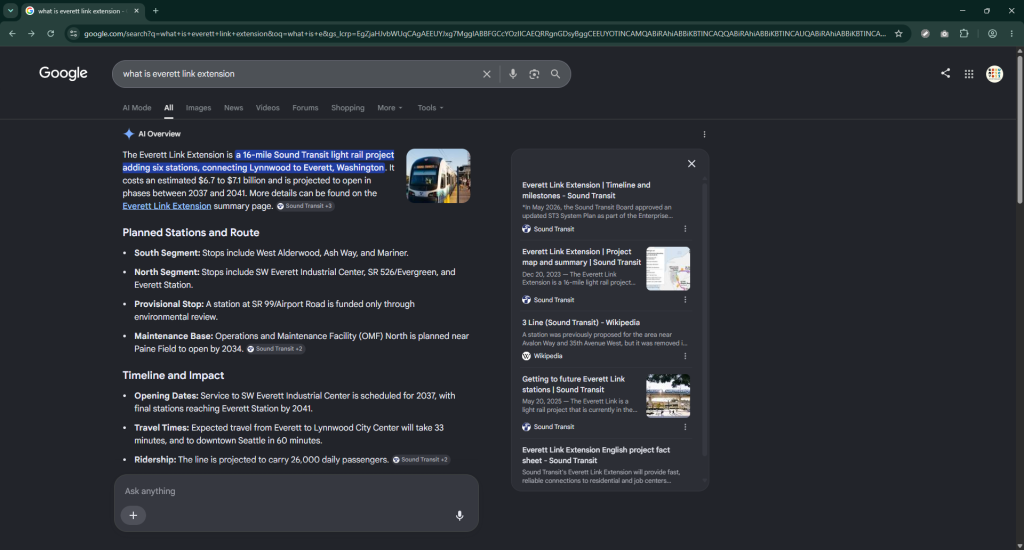Open options for 'Getting to future' source
1024x550 pixels.
tap(685, 427)
